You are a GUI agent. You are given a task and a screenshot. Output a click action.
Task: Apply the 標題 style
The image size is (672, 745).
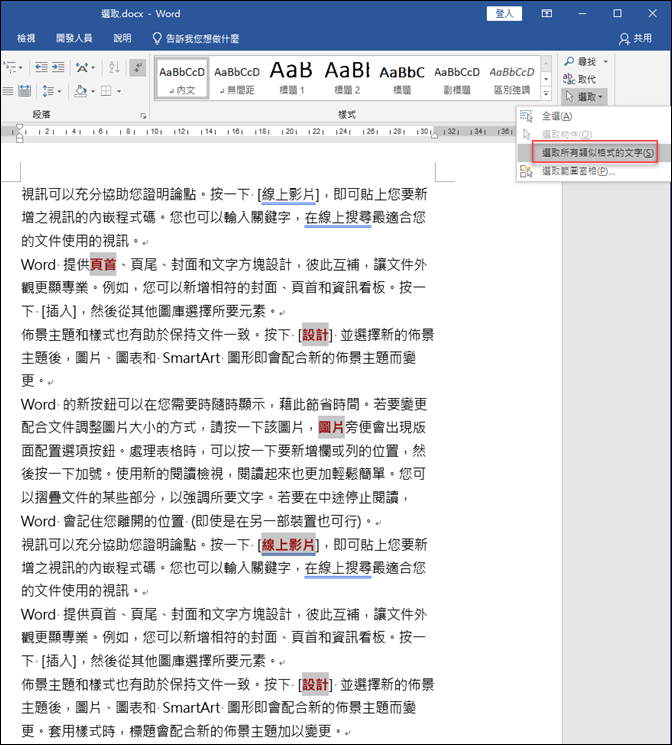(x=402, y=78)
